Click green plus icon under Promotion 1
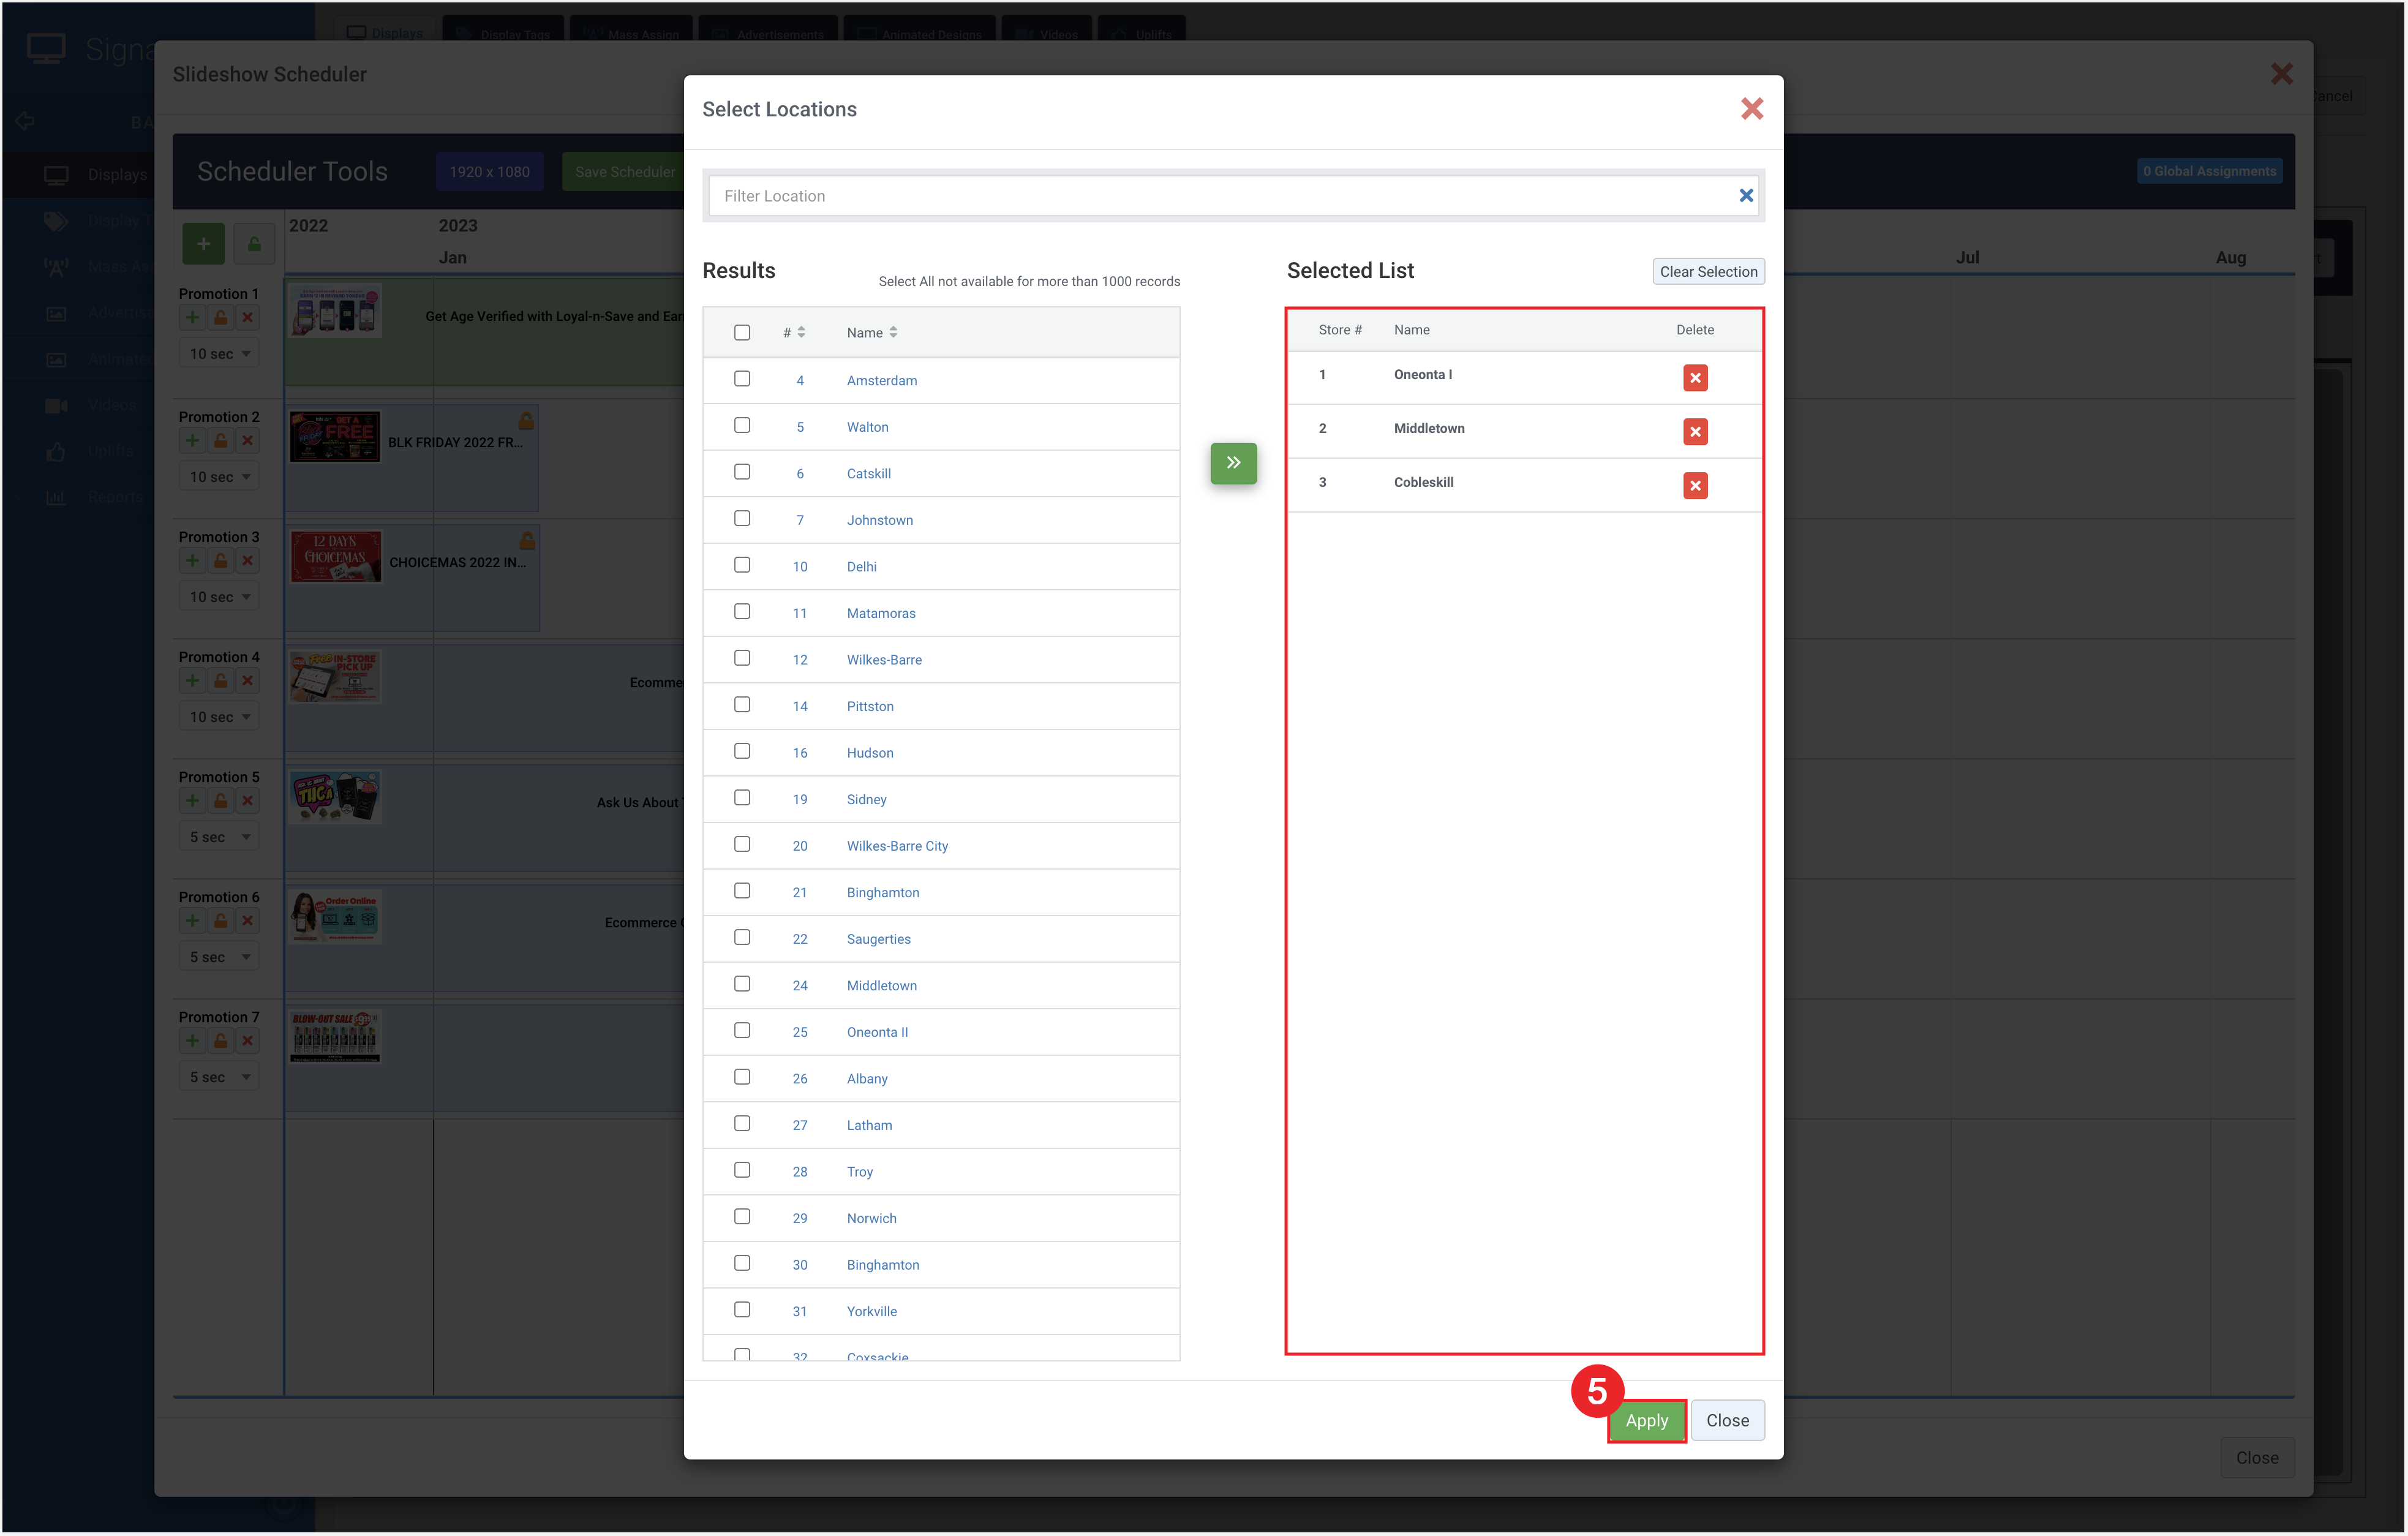The image size is (2408, 1536). tap(192, 318)
